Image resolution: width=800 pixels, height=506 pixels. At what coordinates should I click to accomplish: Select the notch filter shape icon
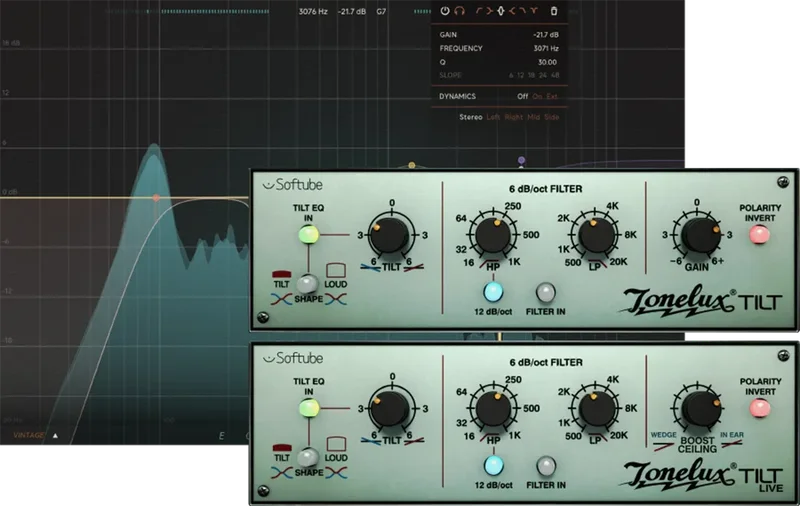534,11
